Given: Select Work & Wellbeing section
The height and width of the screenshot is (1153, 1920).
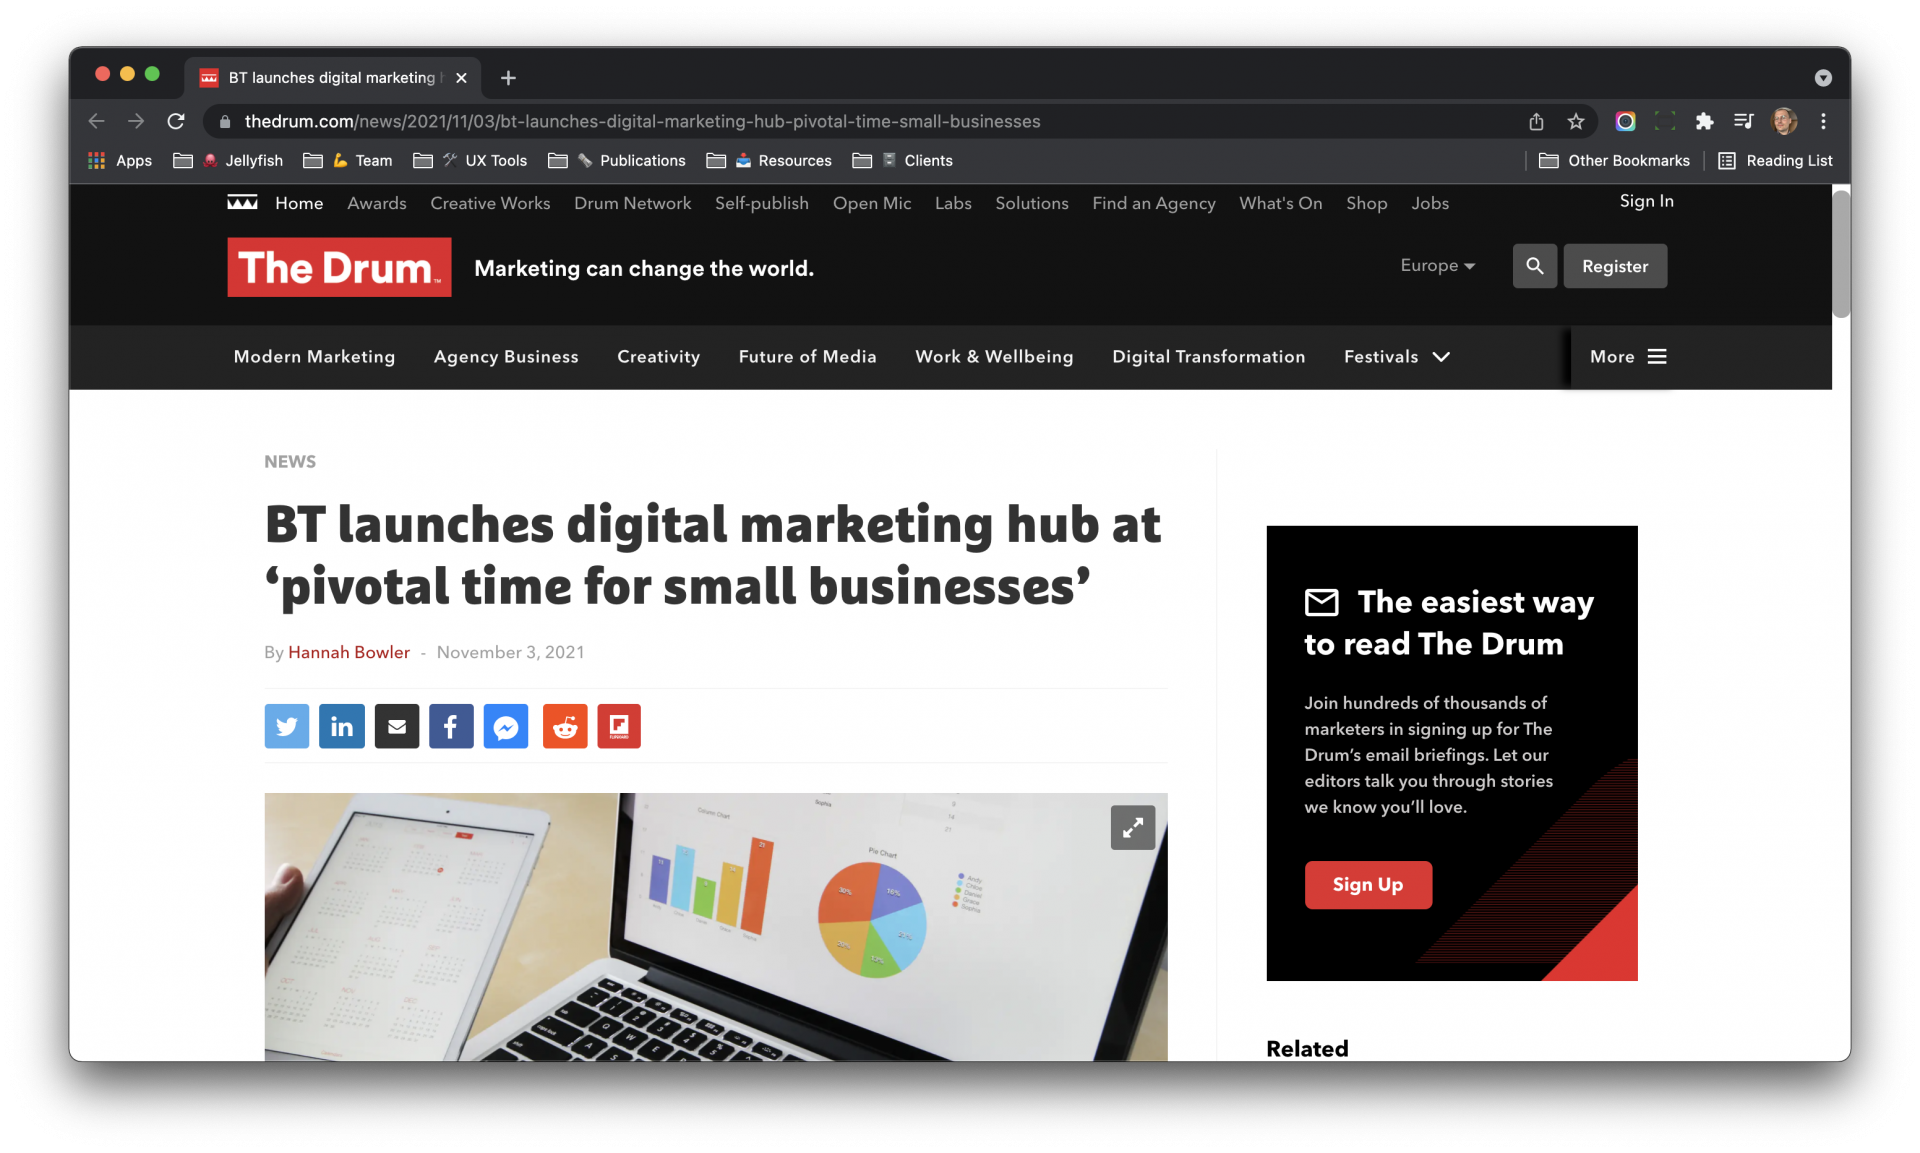Looking at the screenshot, I should [x=994, y=356].
